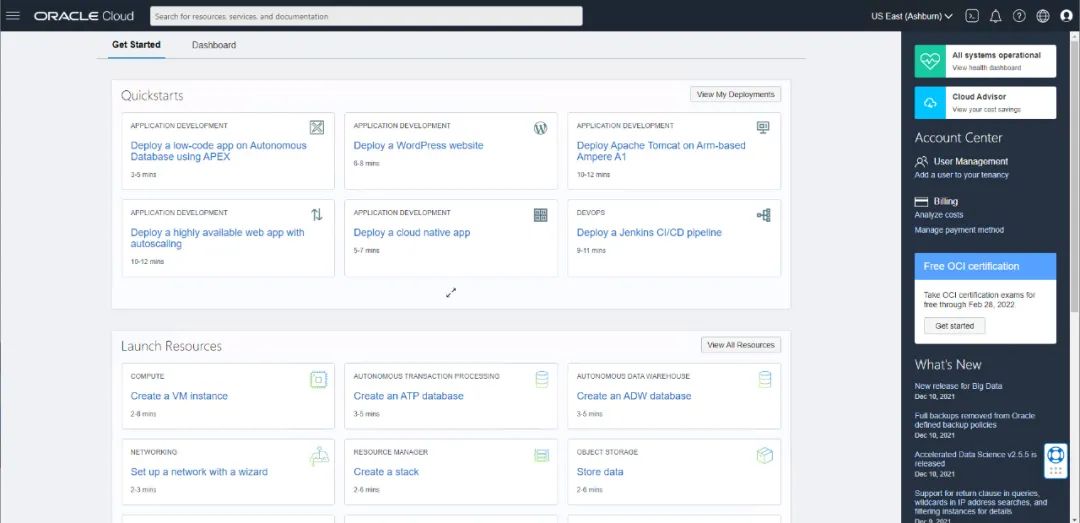Click the Manage payment method link
The width and height of the screenshot is (1080, 523).
click(959, 230)
